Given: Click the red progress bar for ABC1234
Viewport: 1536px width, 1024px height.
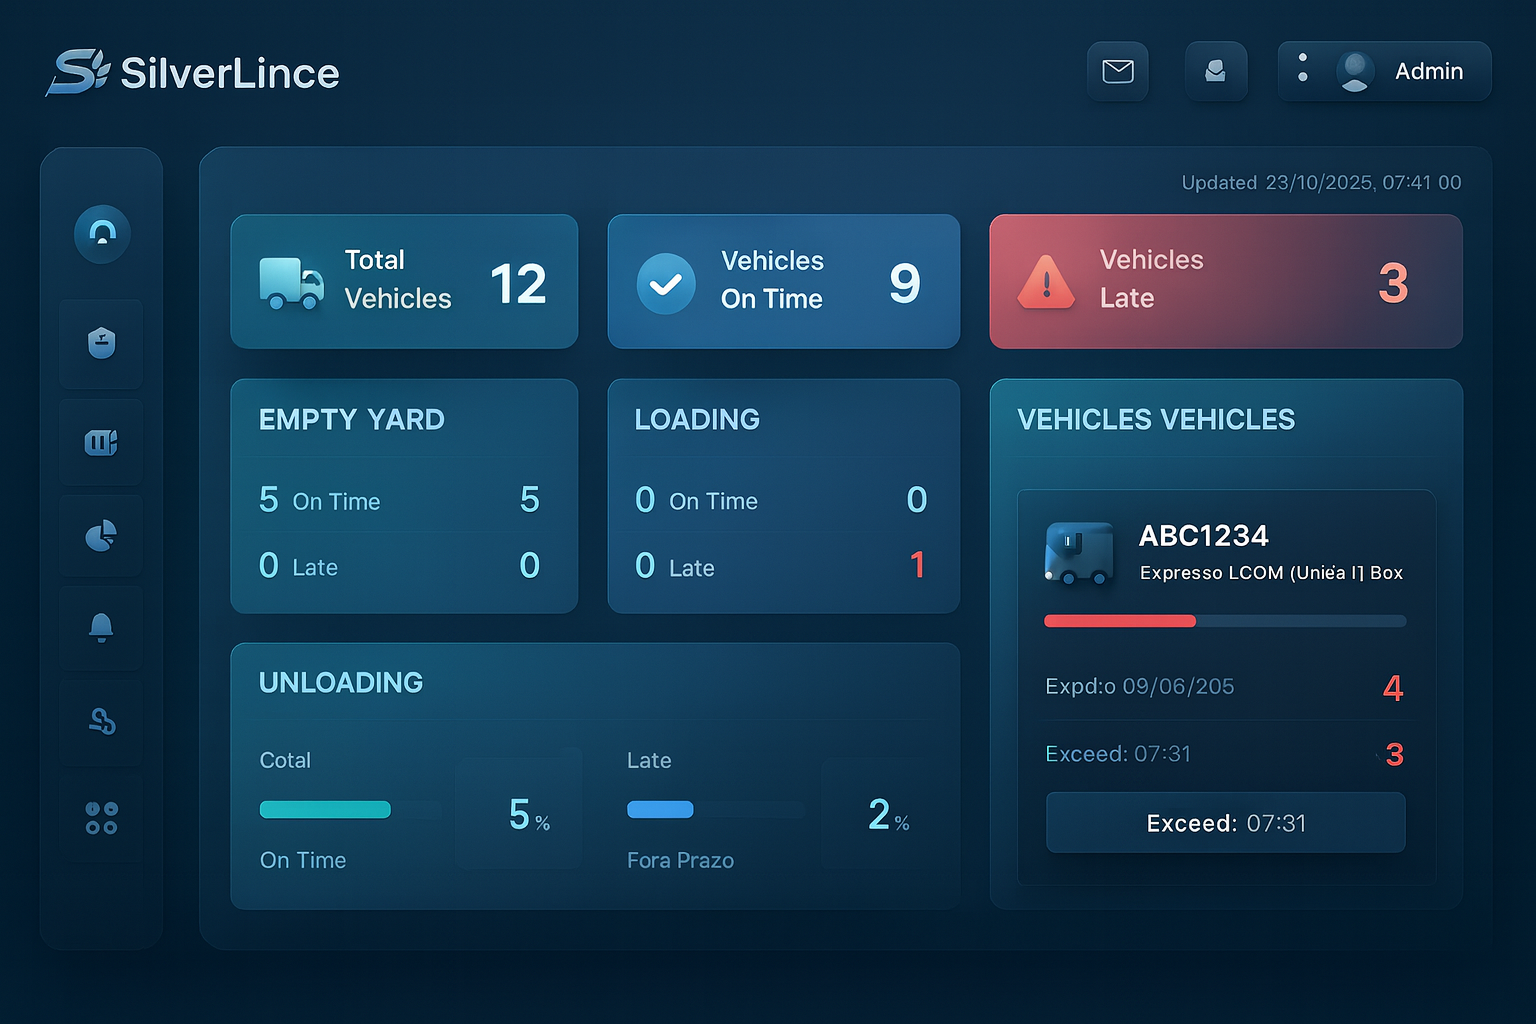Looking at the screenshot, I should click(x=1120, y=621).
